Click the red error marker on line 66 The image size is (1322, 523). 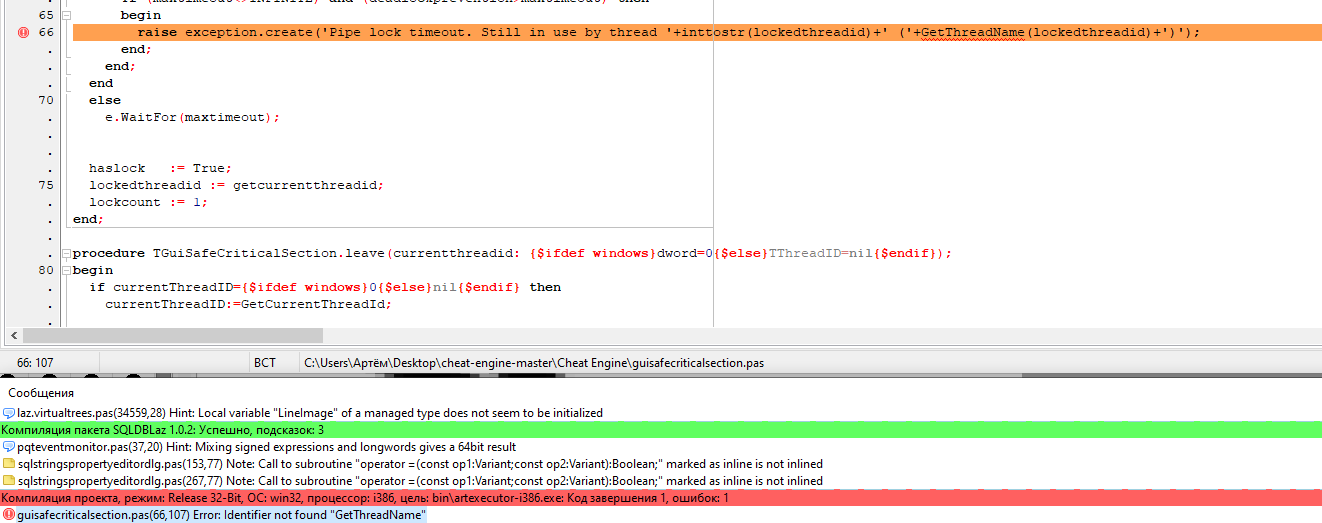(23, 33)
